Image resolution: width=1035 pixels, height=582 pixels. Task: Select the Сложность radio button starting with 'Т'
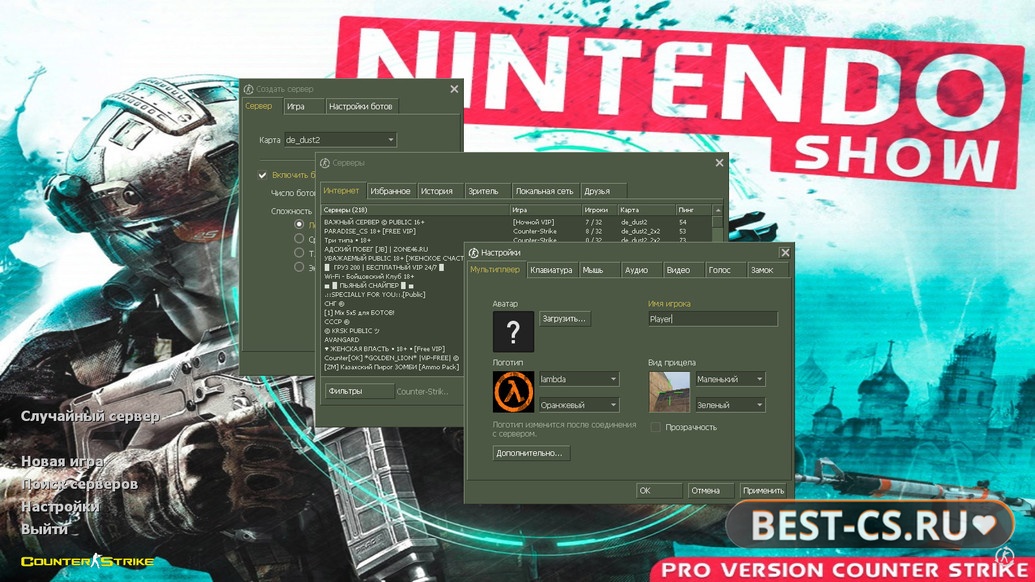click(299, 253)
